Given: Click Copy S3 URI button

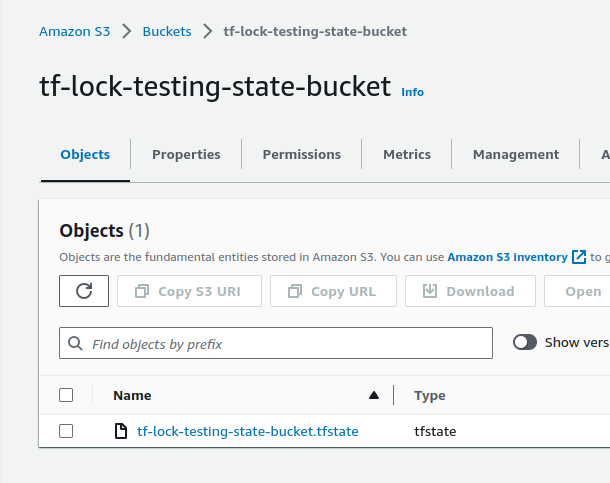Looking at the screenshot, I should tap(189, 291).
